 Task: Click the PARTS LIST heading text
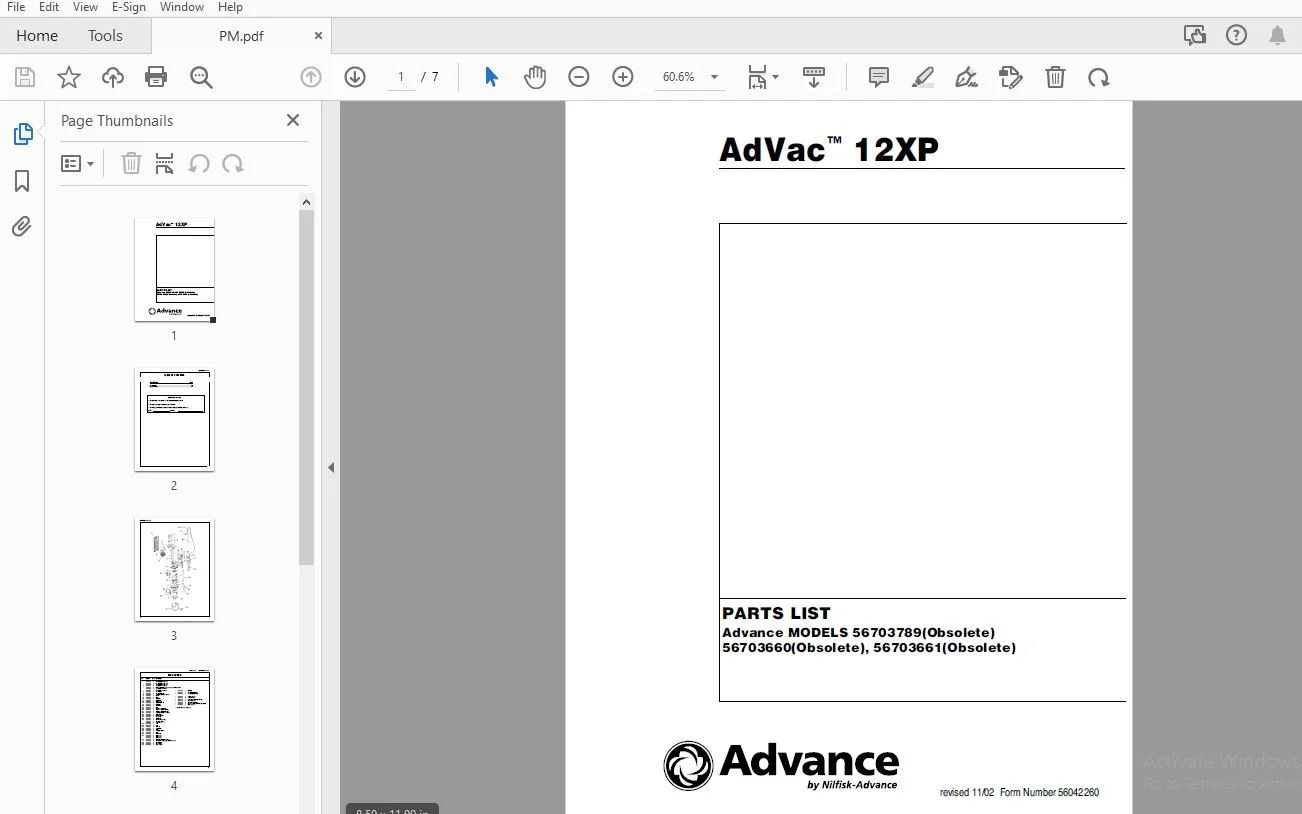777,613
